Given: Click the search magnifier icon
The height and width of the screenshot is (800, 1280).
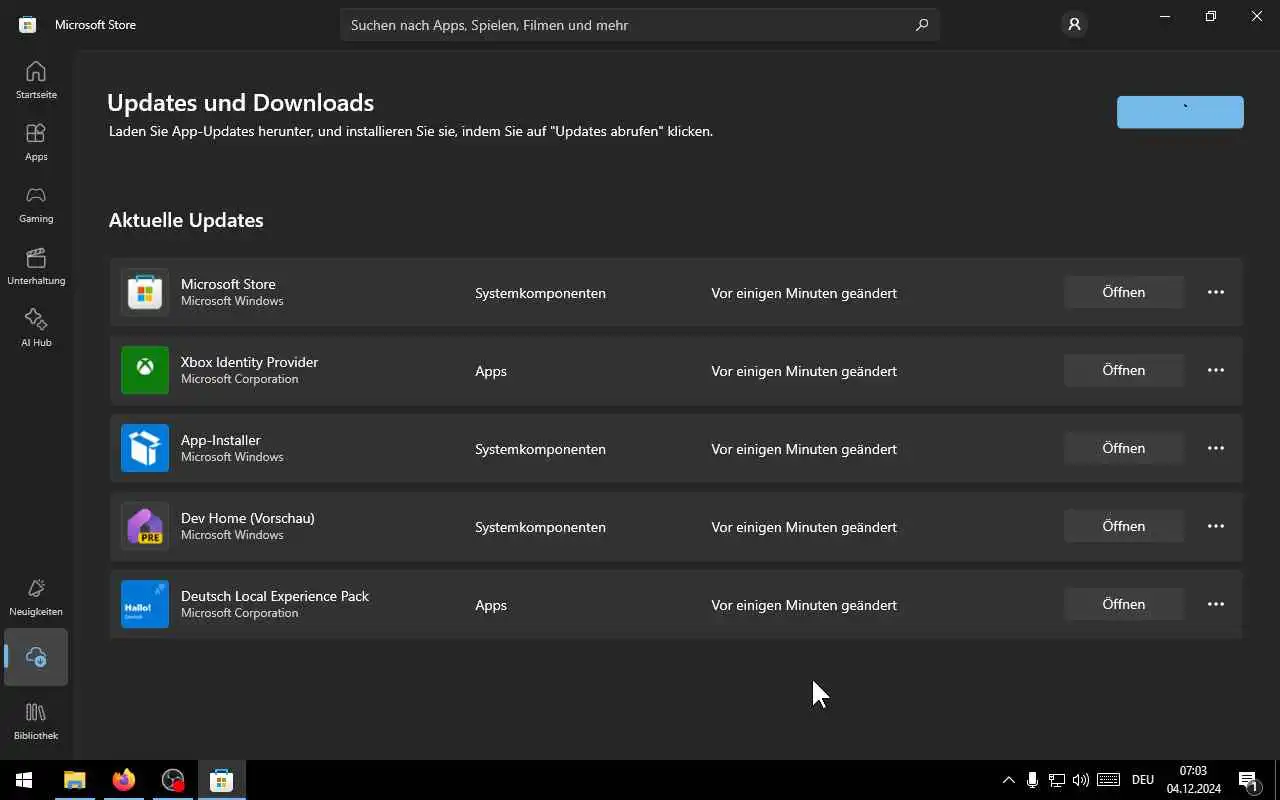Looking at the screenshot, I should click(922, 25).
